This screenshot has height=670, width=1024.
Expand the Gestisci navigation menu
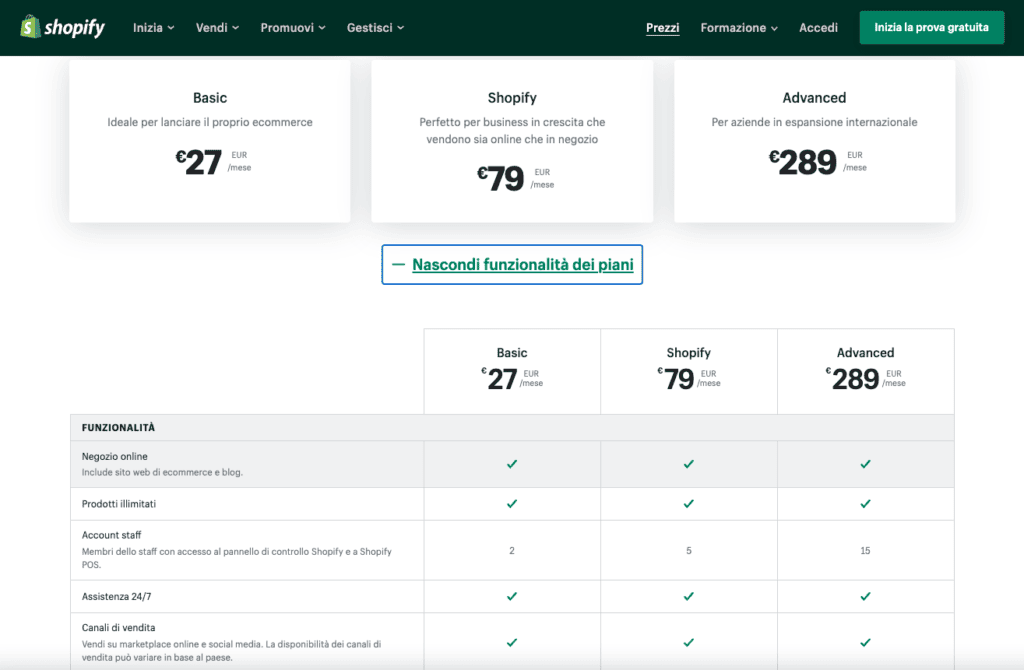[x=376, y=27]
